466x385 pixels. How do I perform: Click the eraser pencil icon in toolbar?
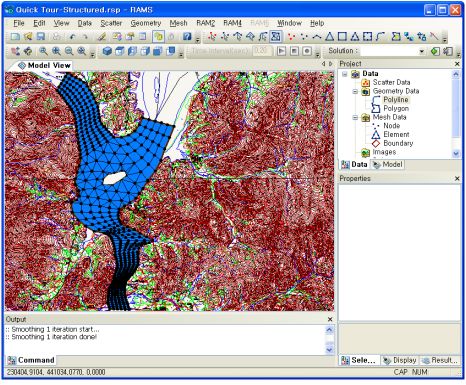point(101,36)
